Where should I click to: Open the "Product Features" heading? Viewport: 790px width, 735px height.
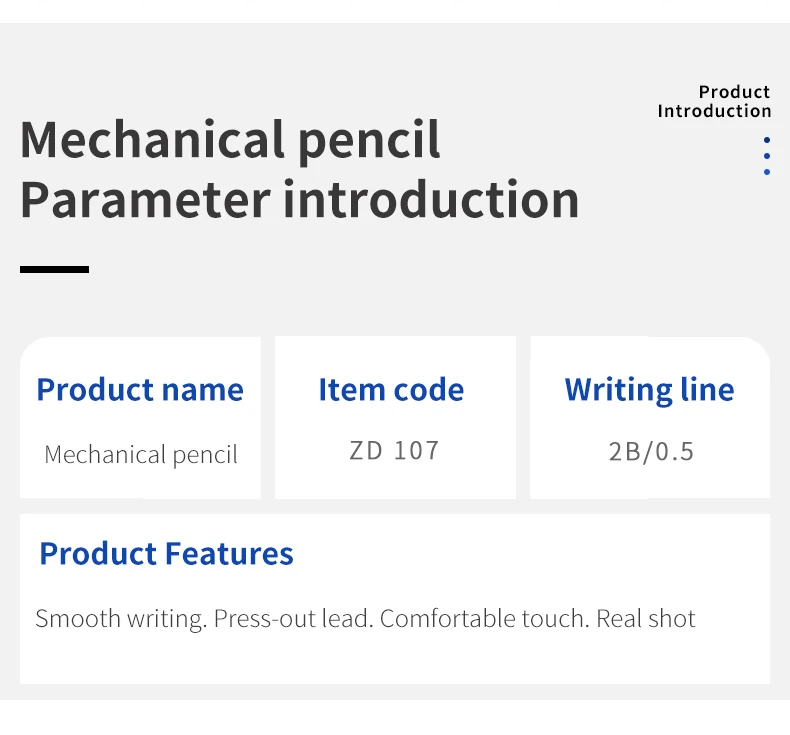point(166,553)
